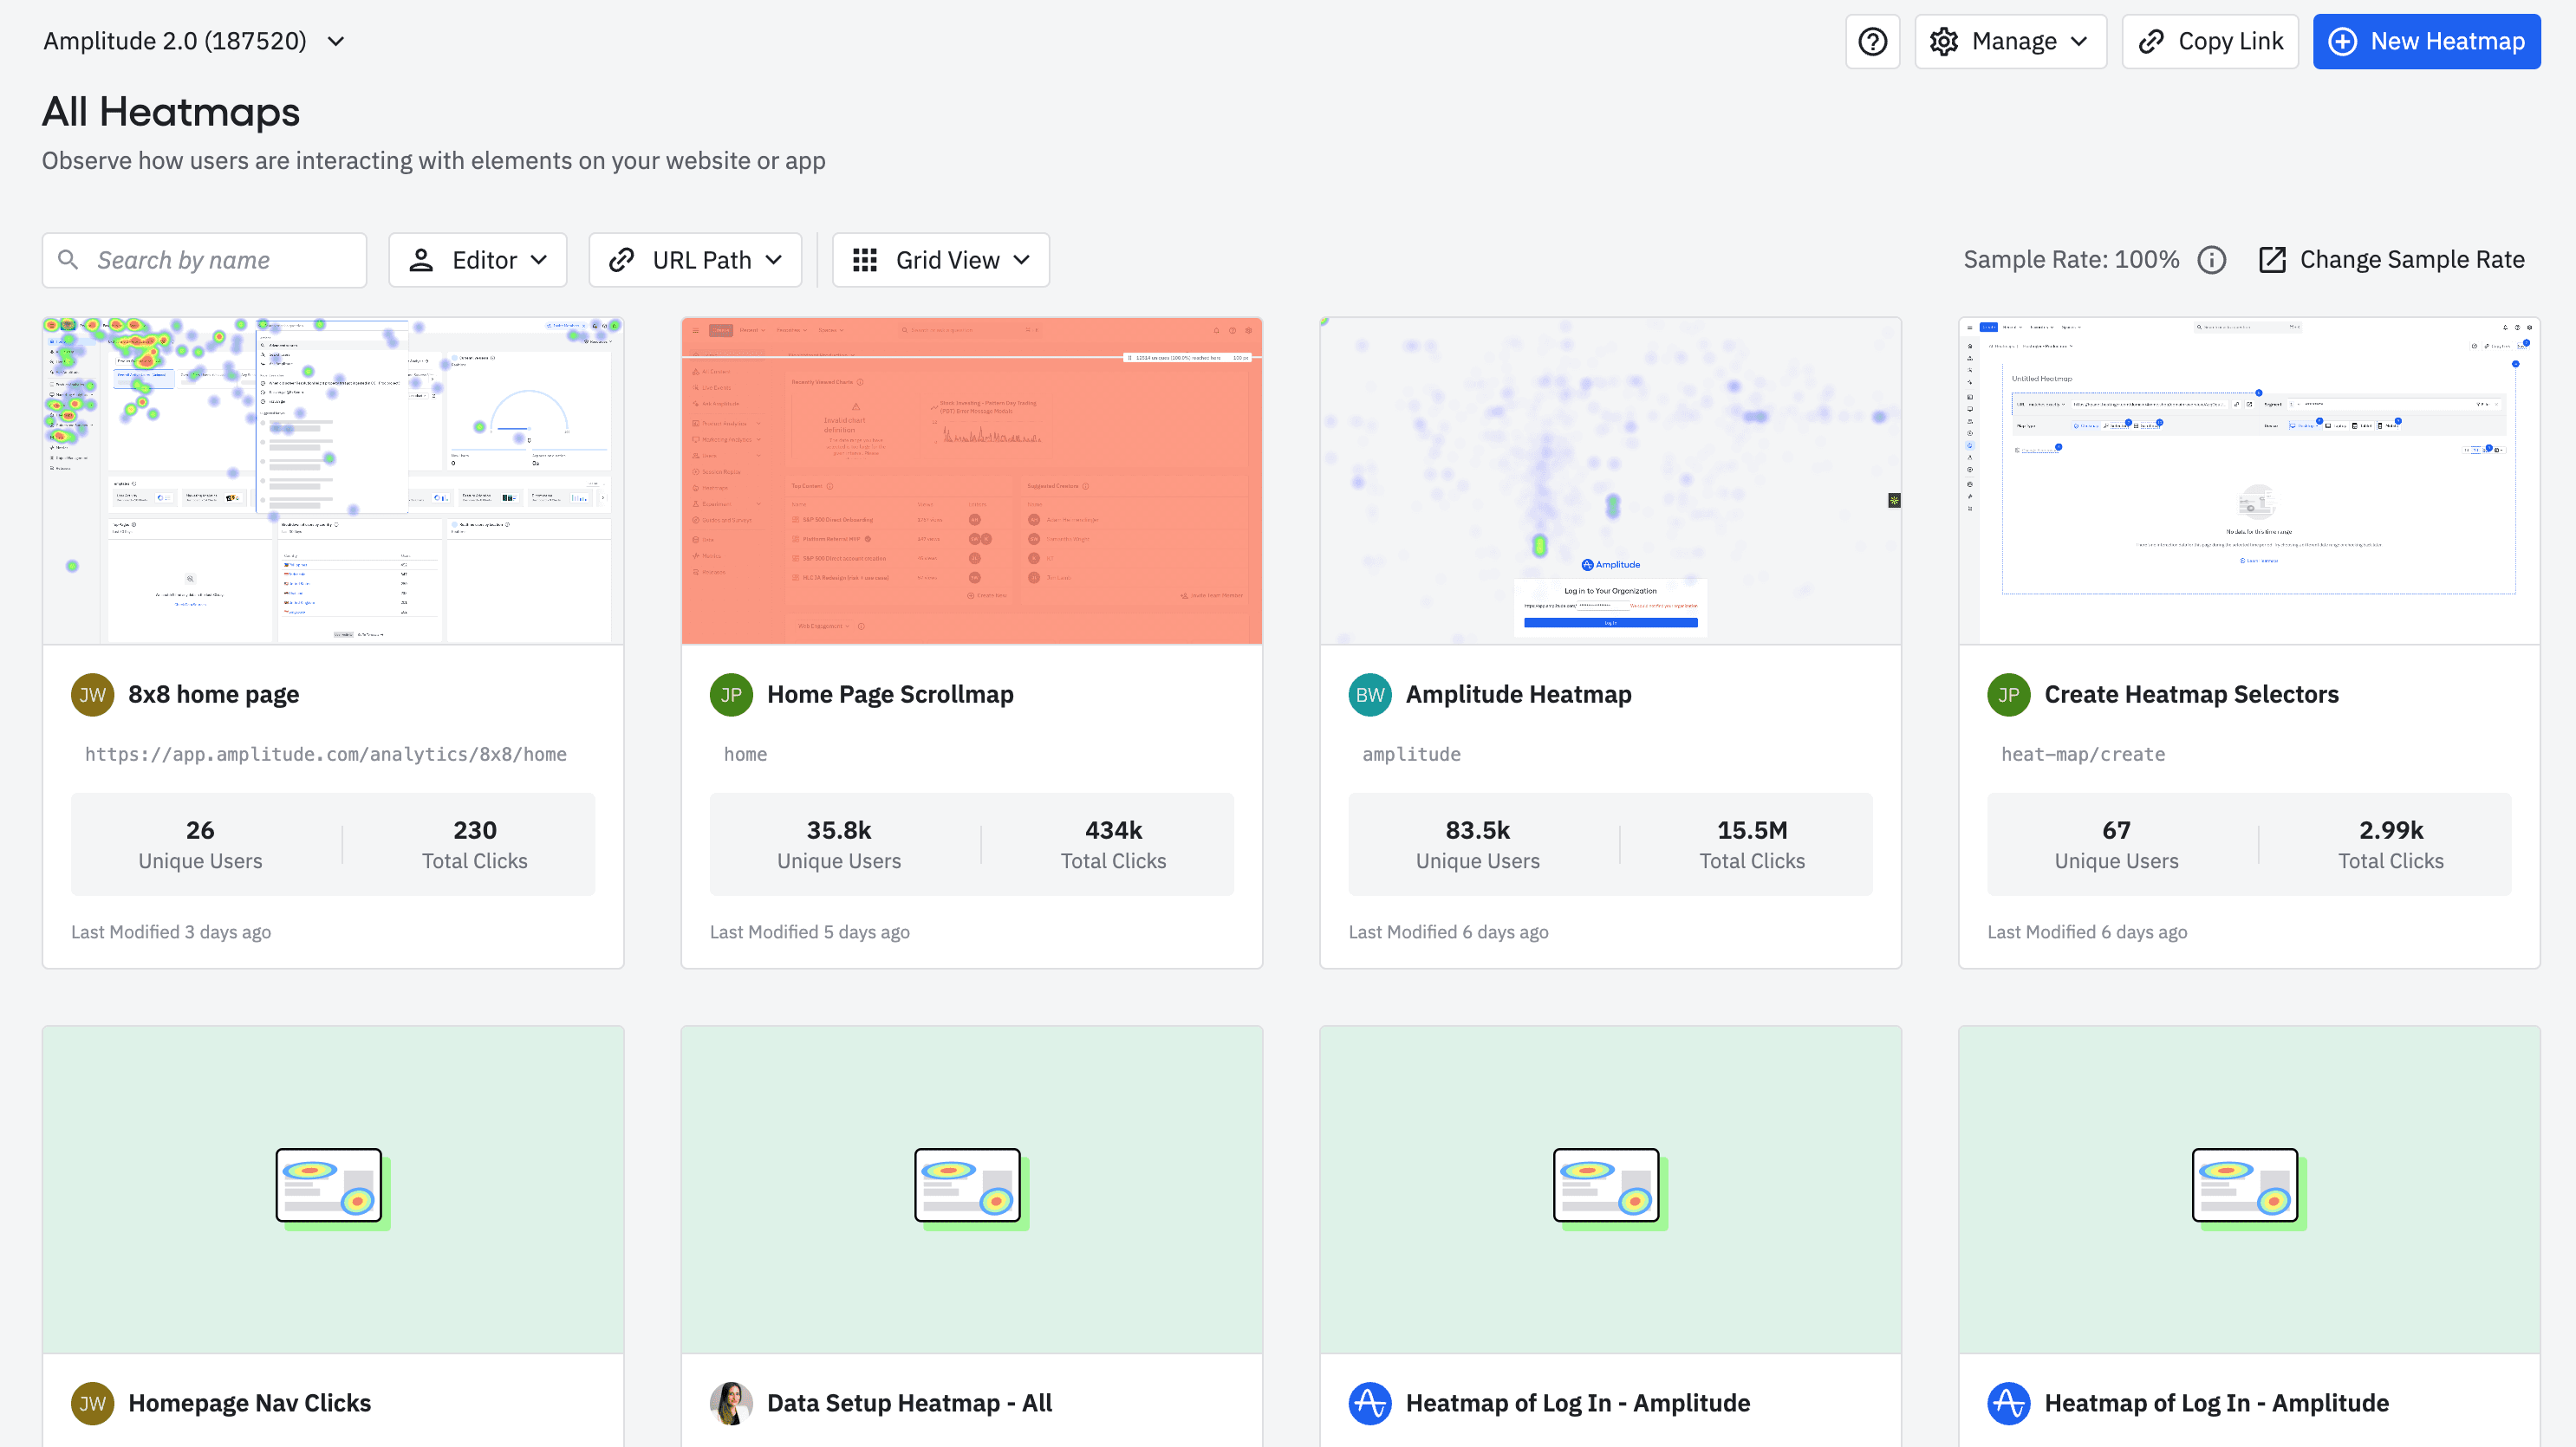Screen dimensions: 2576x1447
Task: Switch layout using Grid View dropdown
Action: 940,260
